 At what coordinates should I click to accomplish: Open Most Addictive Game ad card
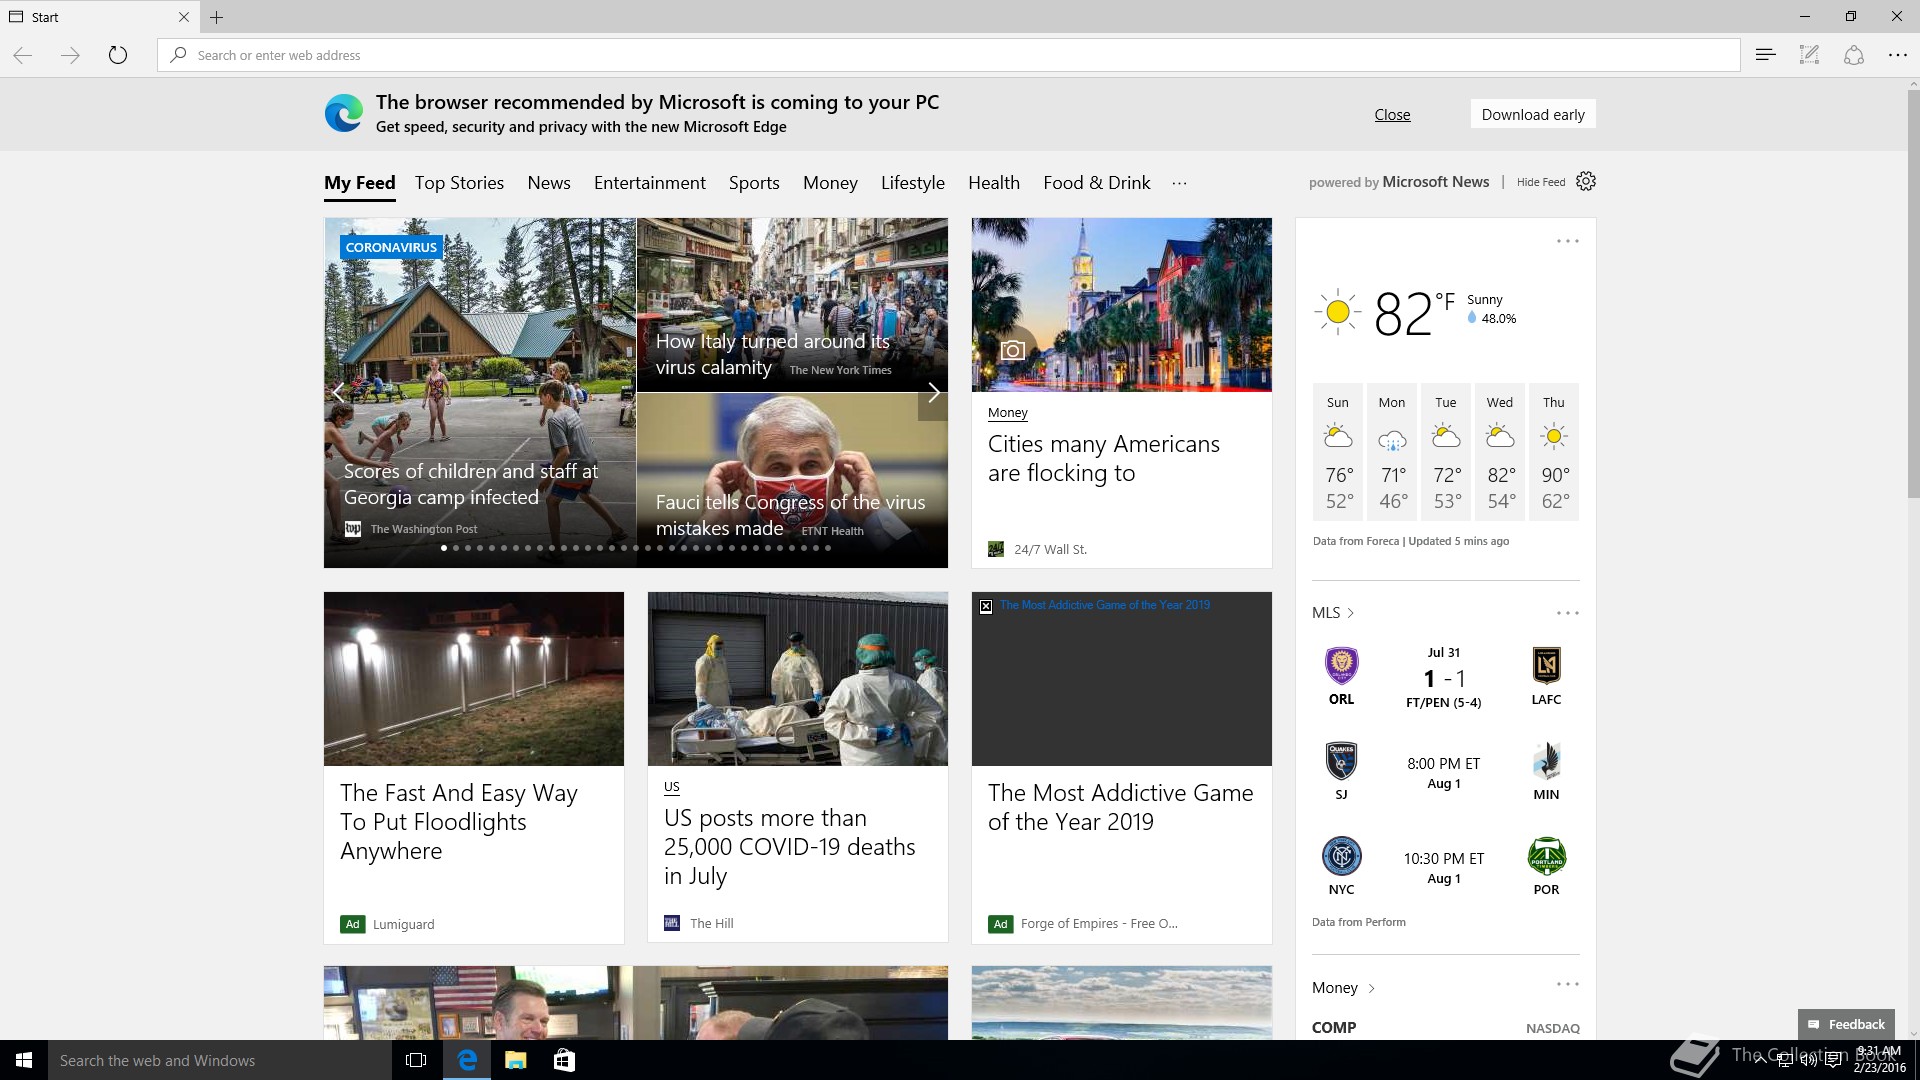click(1122, 768)
